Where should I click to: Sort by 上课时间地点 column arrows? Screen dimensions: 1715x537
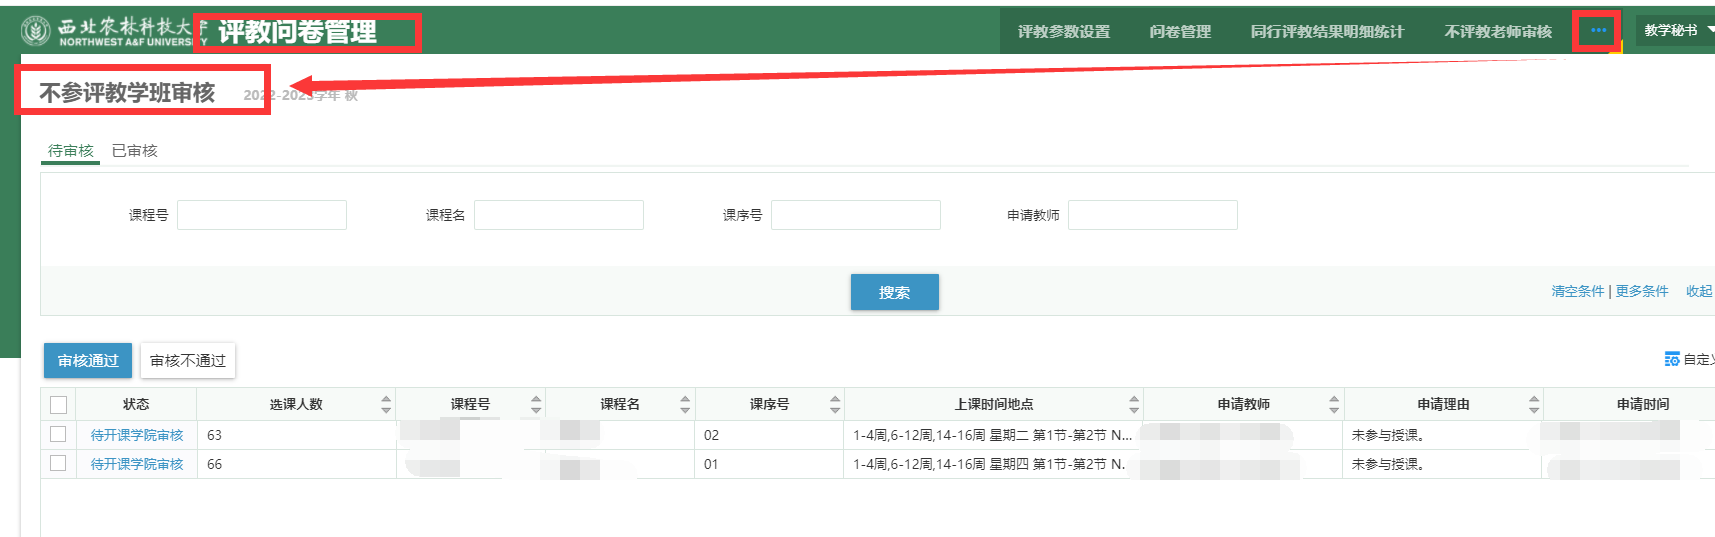point(1134,404)
